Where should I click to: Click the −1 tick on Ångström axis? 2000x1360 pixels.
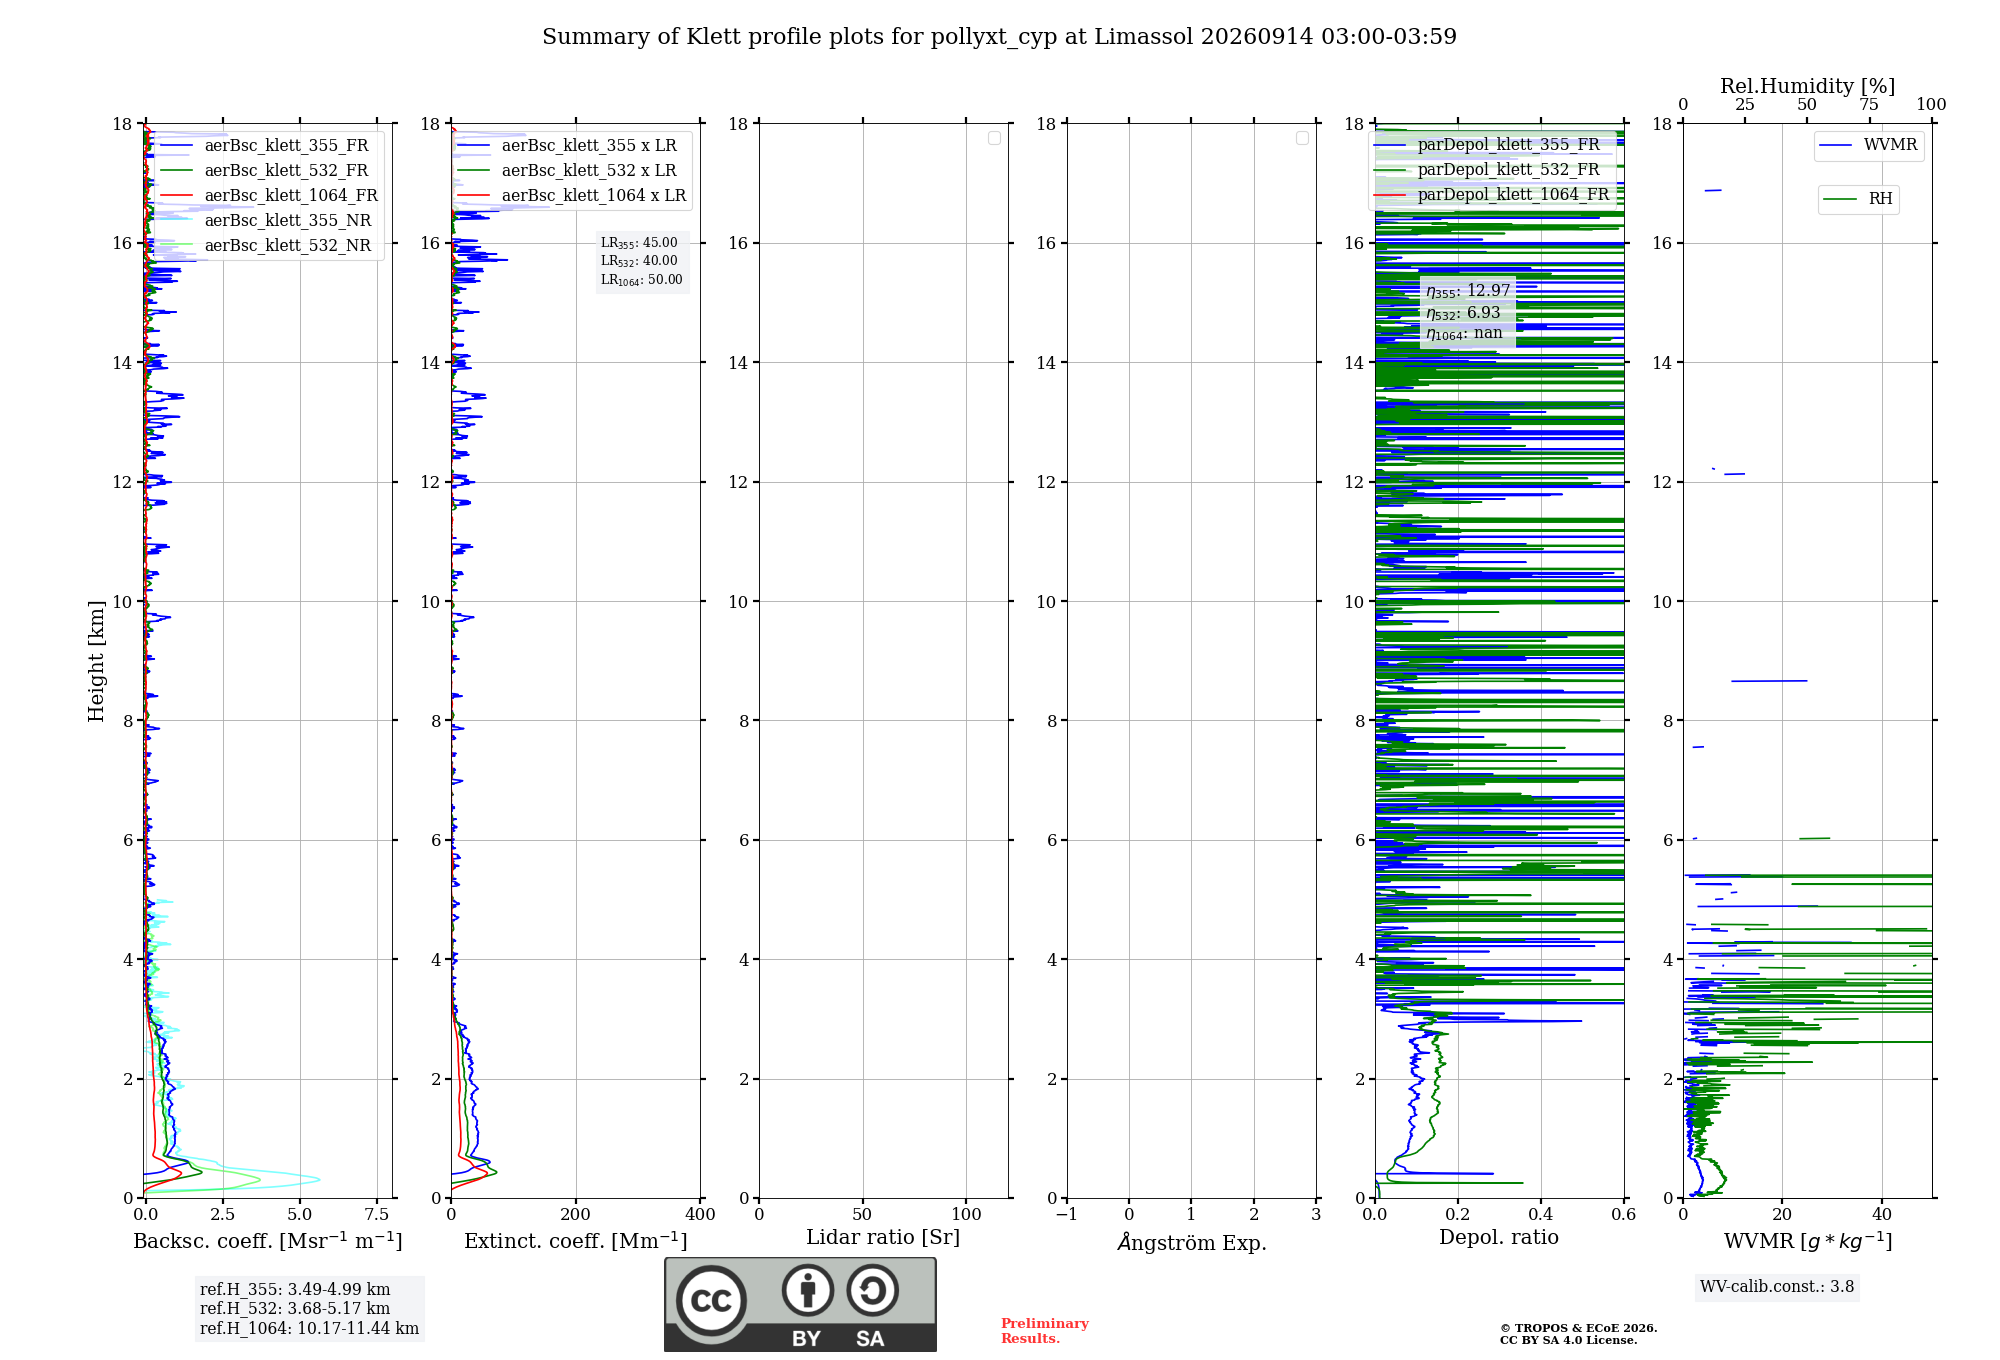tap(1067, 1214)
